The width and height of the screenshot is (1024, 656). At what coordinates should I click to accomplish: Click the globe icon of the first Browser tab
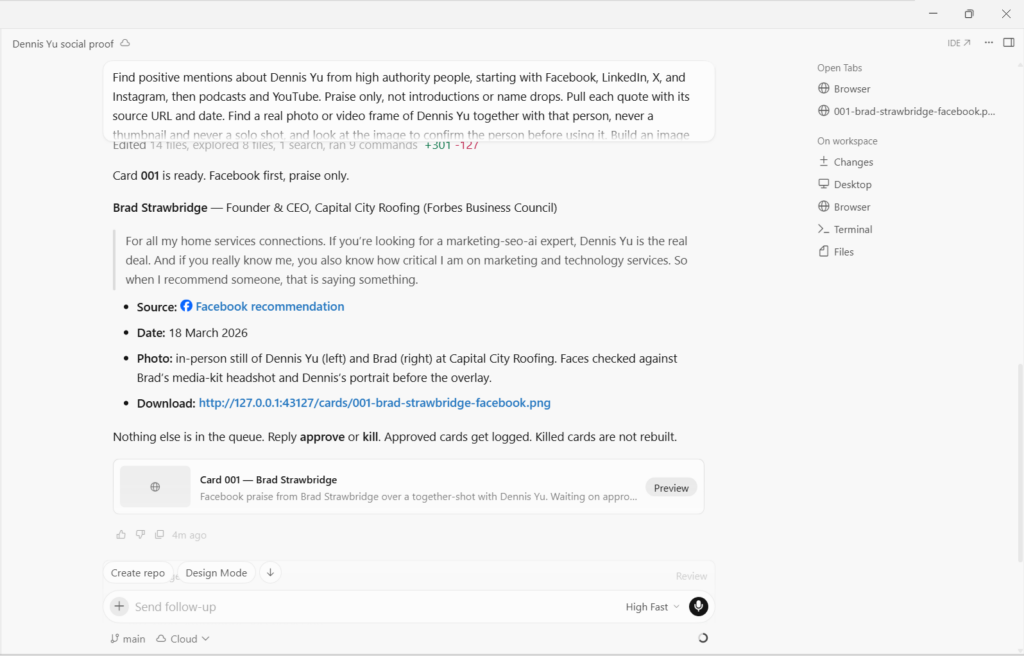pyautogui.click(x=824, y=88)
